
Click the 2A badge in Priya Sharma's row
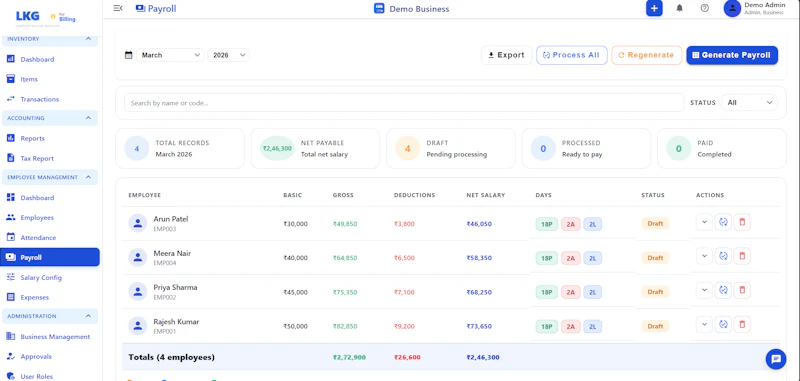click(571, 292)
